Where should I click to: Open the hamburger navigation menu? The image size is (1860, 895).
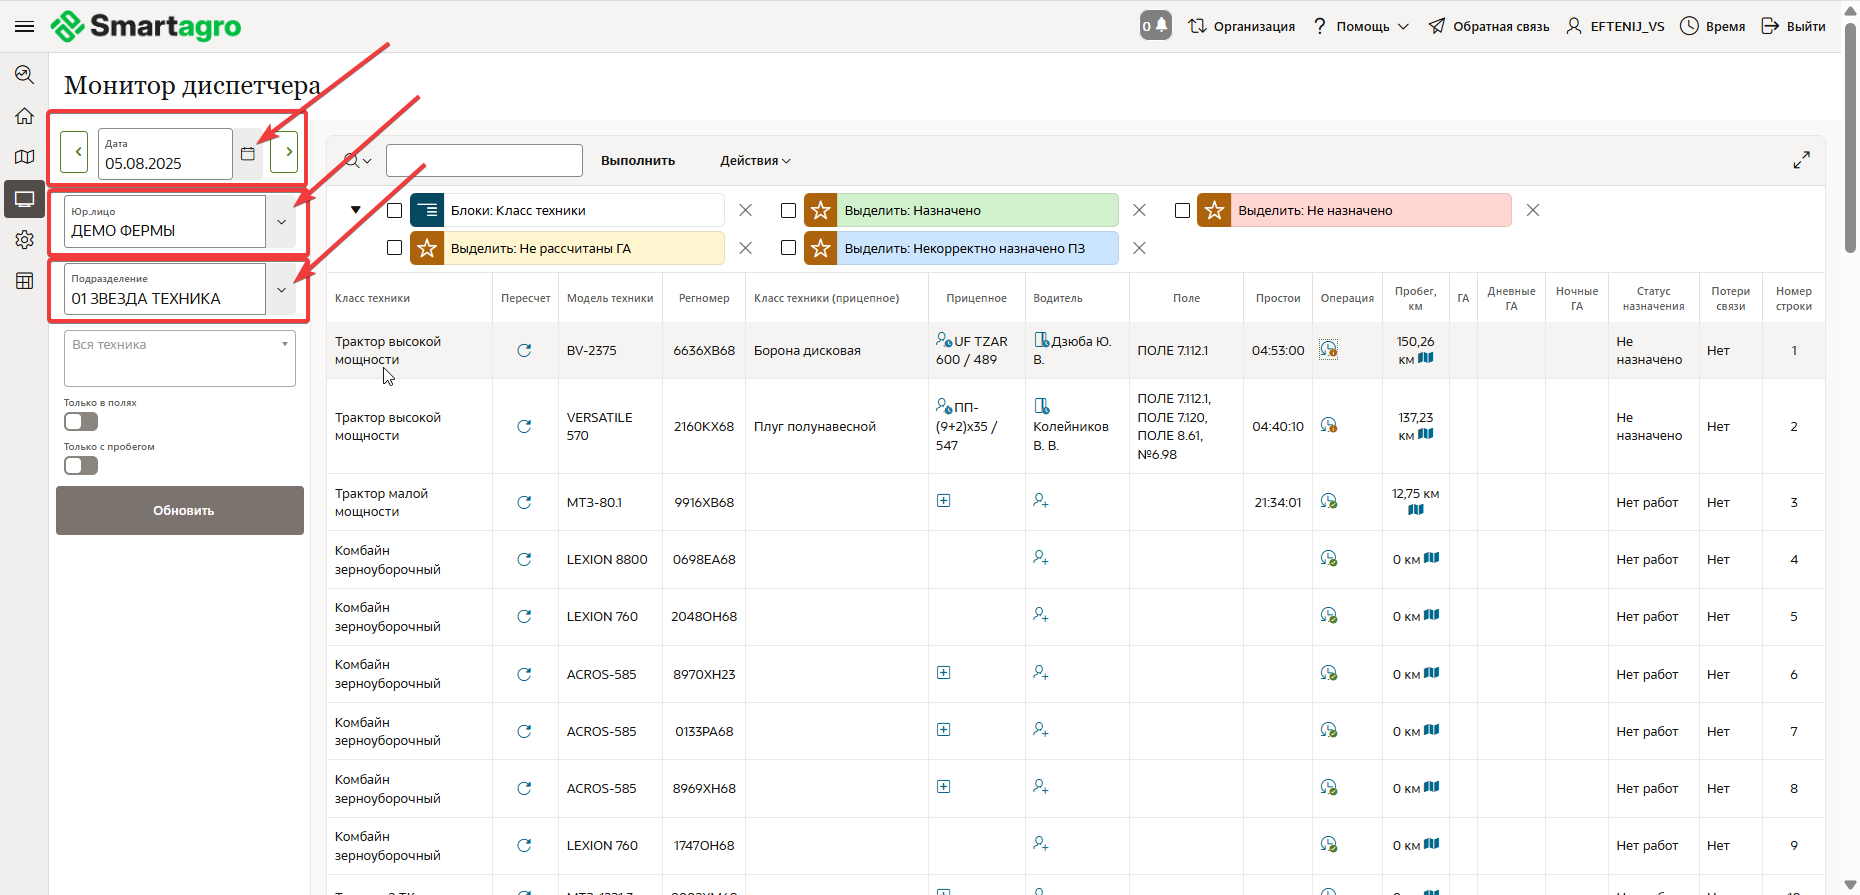coord(24,26)
